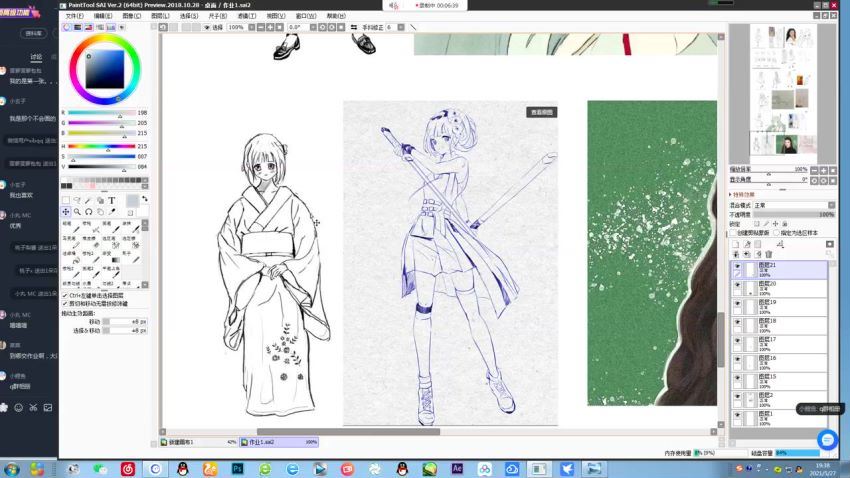Select the Zoom magnifier tool
Viewport: 850px width, 478px height.
78,212
